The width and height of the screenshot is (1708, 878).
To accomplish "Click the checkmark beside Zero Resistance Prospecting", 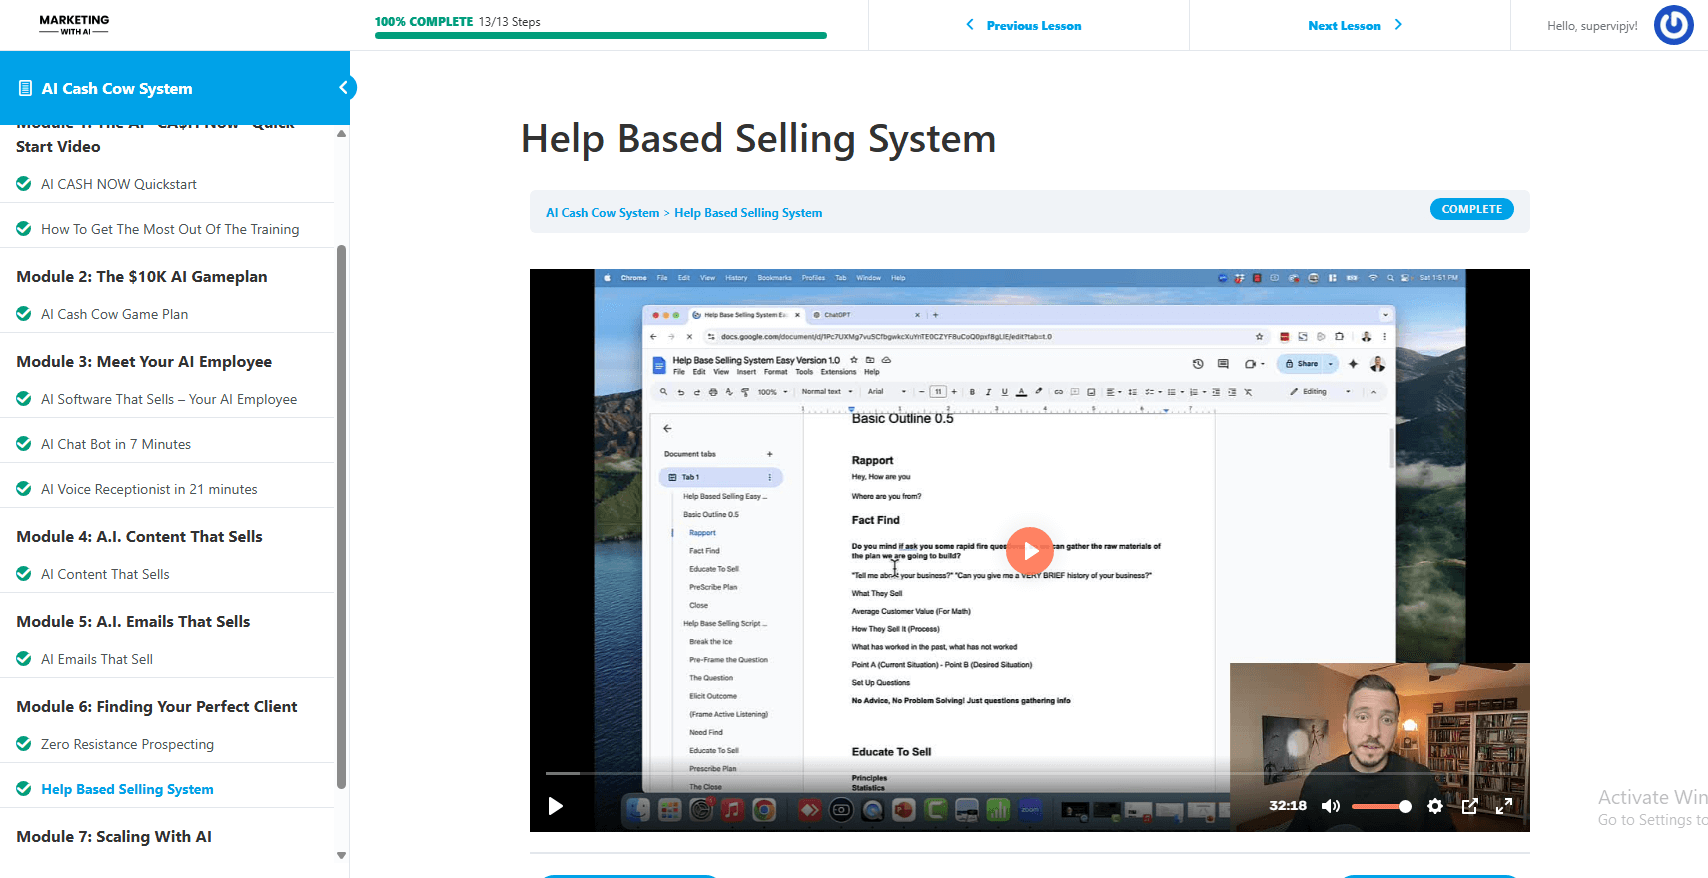I will [x=24, y=744].
